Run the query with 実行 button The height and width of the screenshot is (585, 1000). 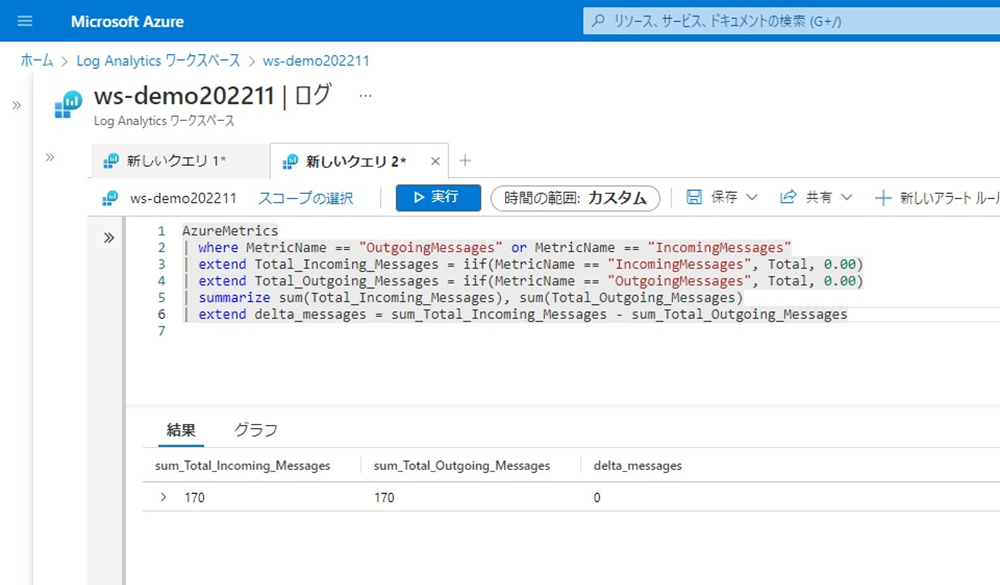click(438, 198)
